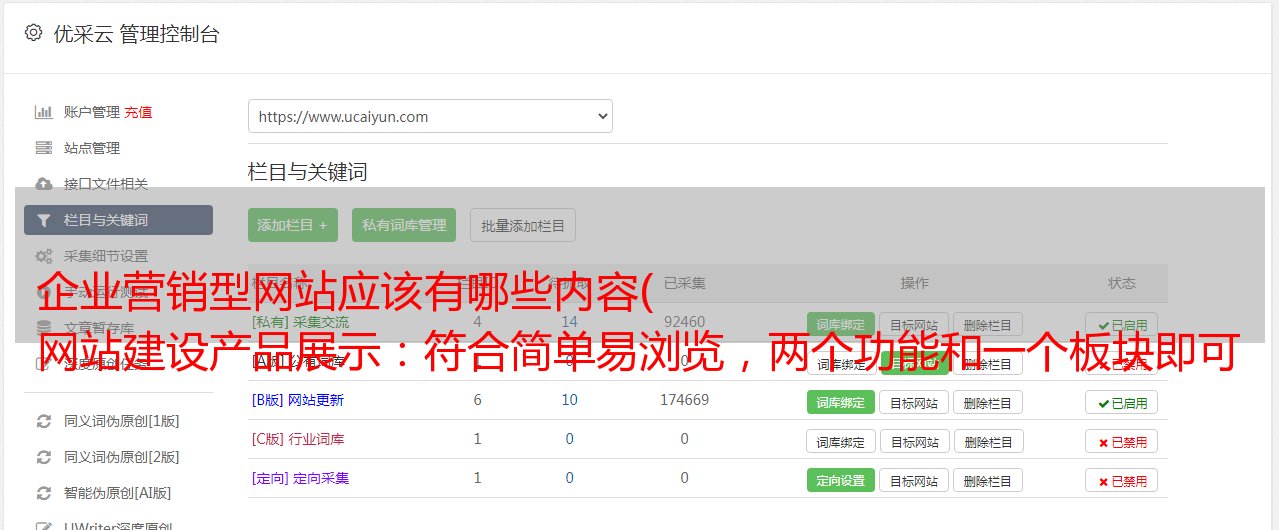Click the gear icon beside 优采云 管理控制台
Screen dimensions: 1279x530
tap(33, 33)
